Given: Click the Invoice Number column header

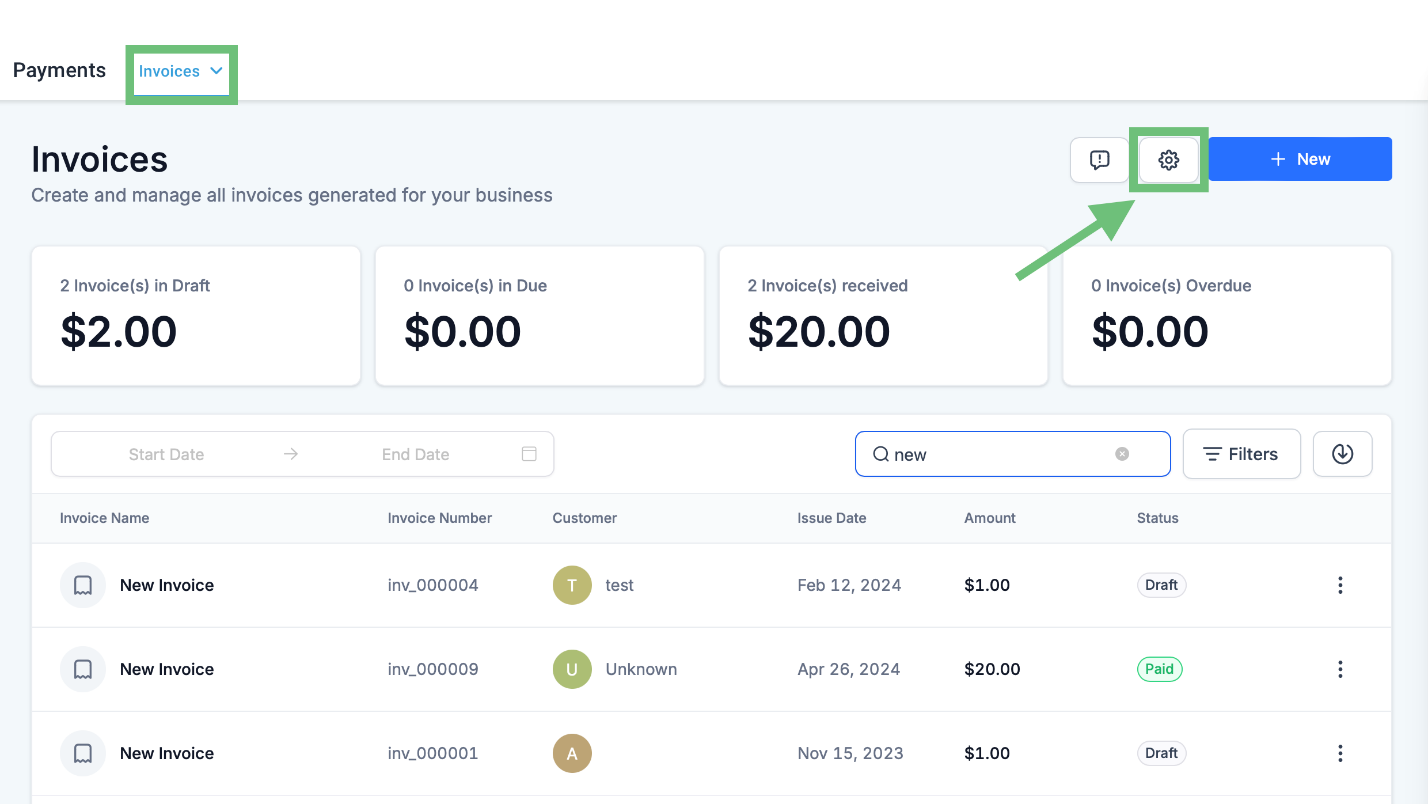Looking at the screenshot, I should click(x=440, y=518).
